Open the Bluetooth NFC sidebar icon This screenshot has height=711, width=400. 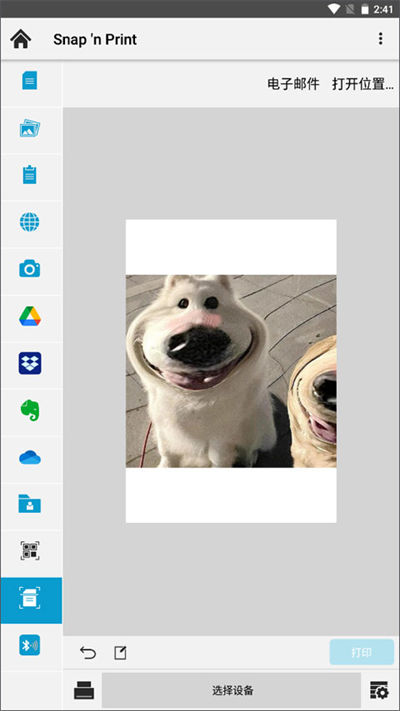coord(30,645)
